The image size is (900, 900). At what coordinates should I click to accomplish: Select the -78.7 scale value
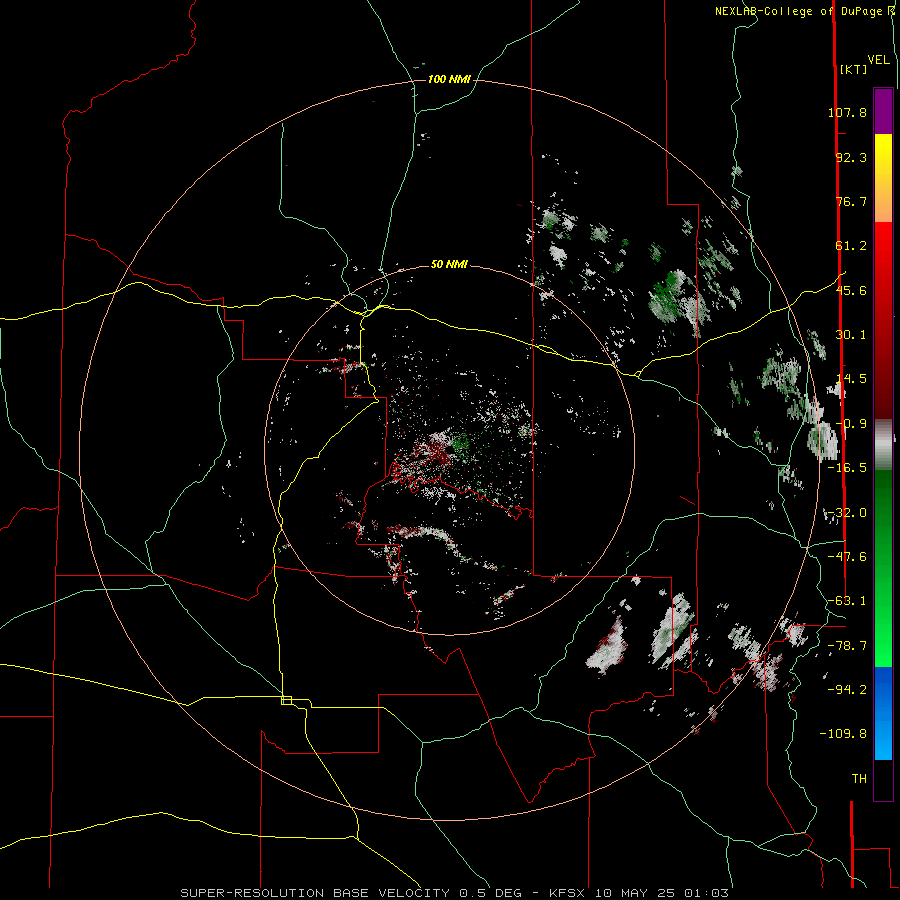click(847, 646)
